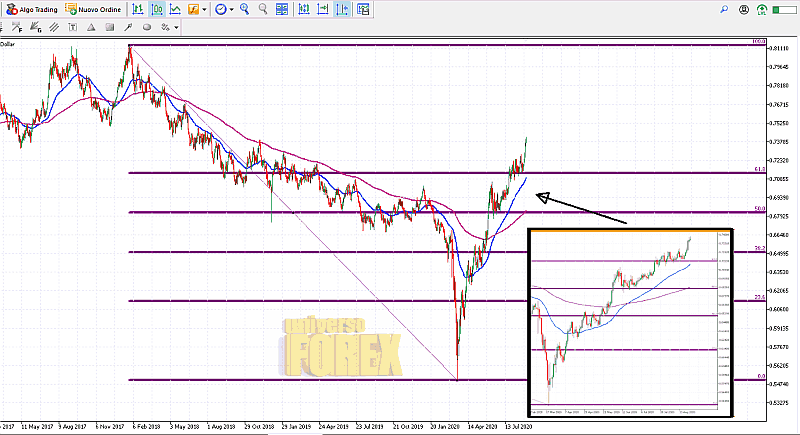Image resolution: width=800 pixels, height=435 pixels.
Task: Enable chart shift to right edge
Action: point(342,9)
